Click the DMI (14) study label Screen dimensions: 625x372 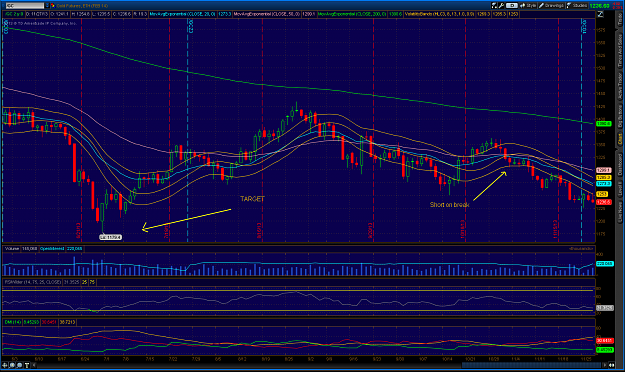[x=13, y=322]
